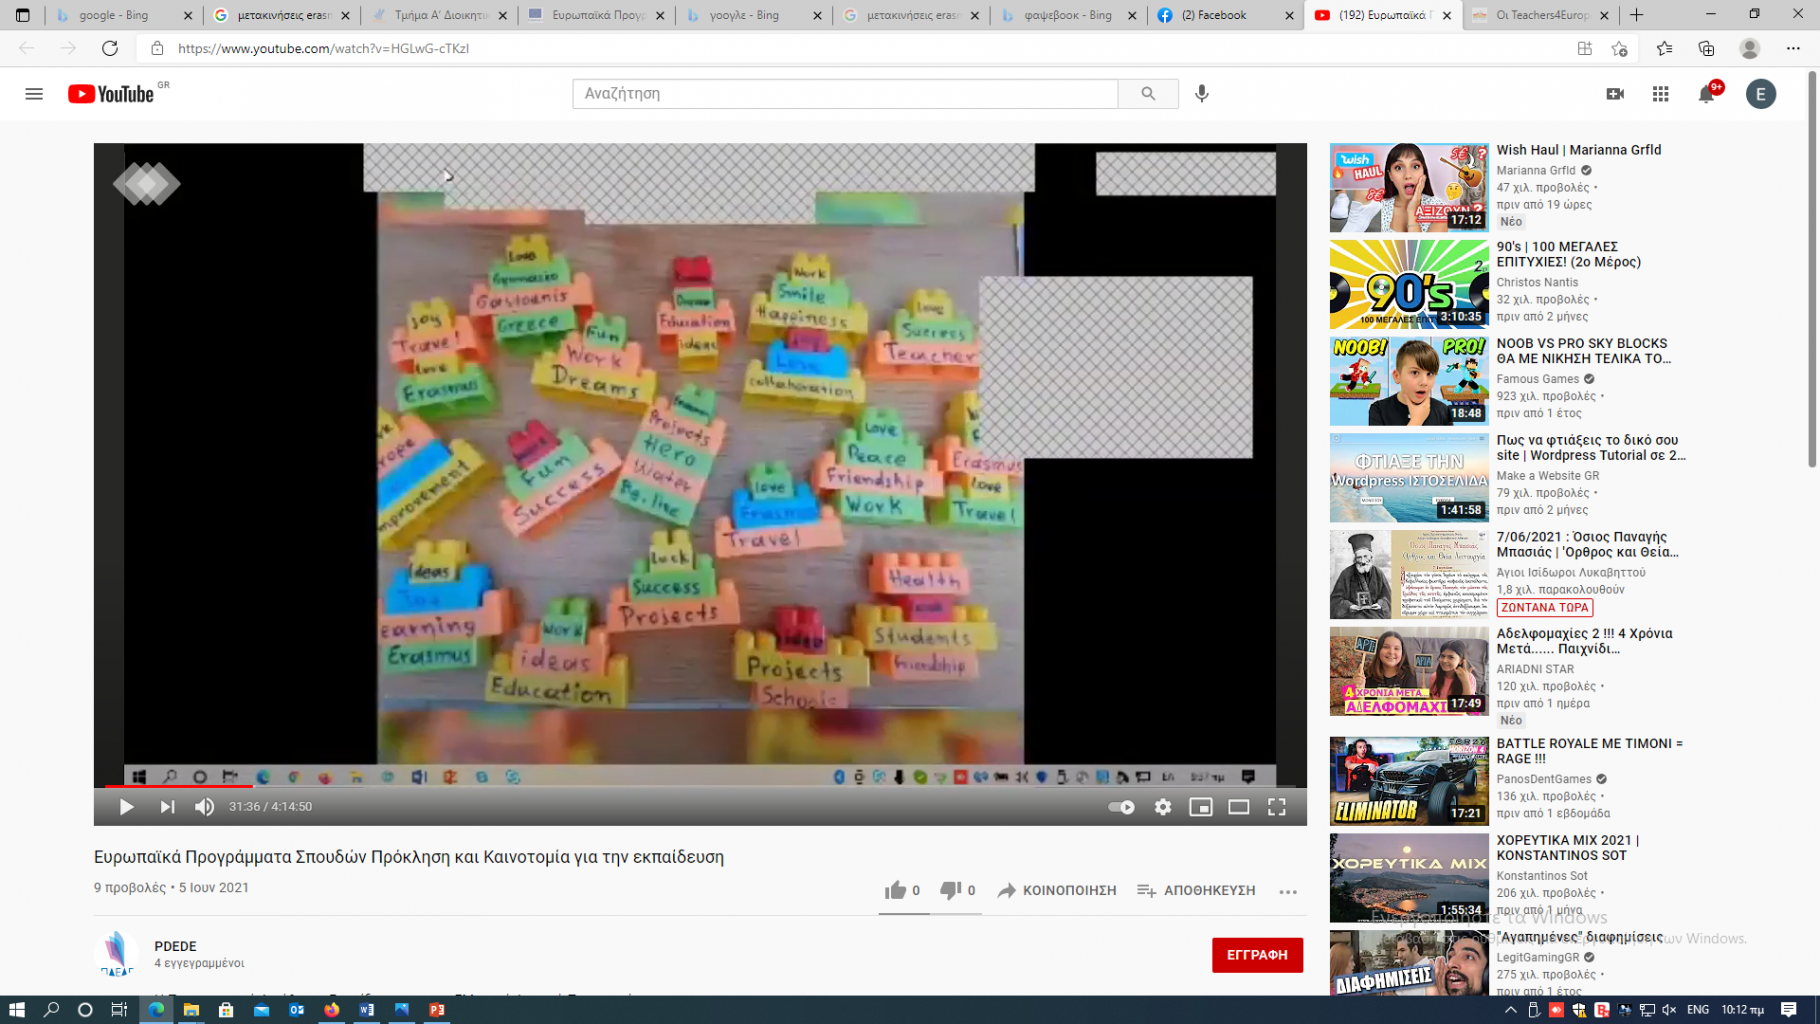1820x1024 pixels.
Task: Click the search magnifier button
Action: pos(1148,94)
